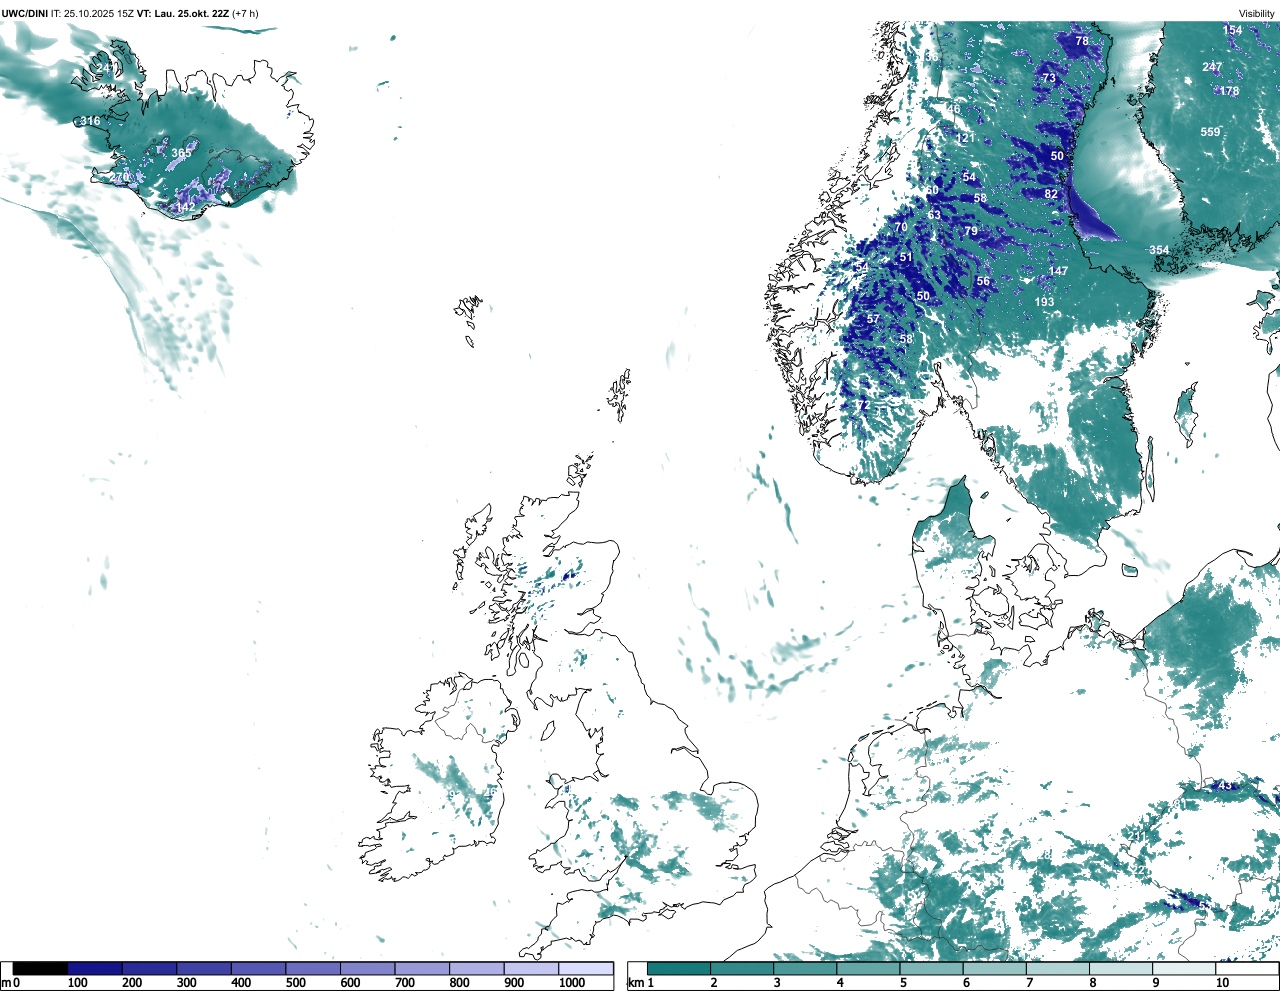Screen dimensions: 1280x991
Task: Select the value 154 in the top-right corner
Action: point(1233,30)
